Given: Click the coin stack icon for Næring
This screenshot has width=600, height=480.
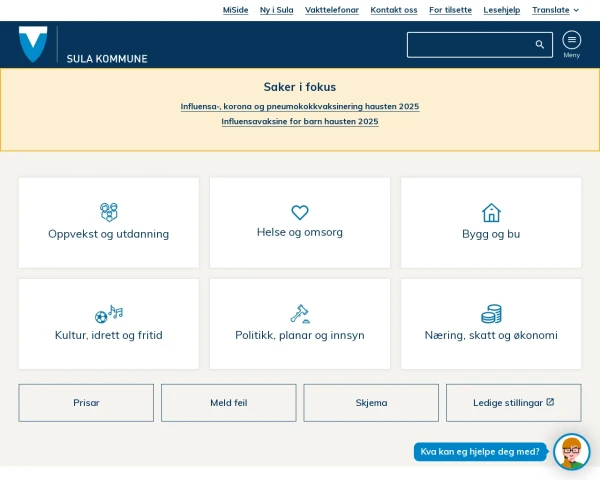Looking at the screenshot, I should (491, 314).
